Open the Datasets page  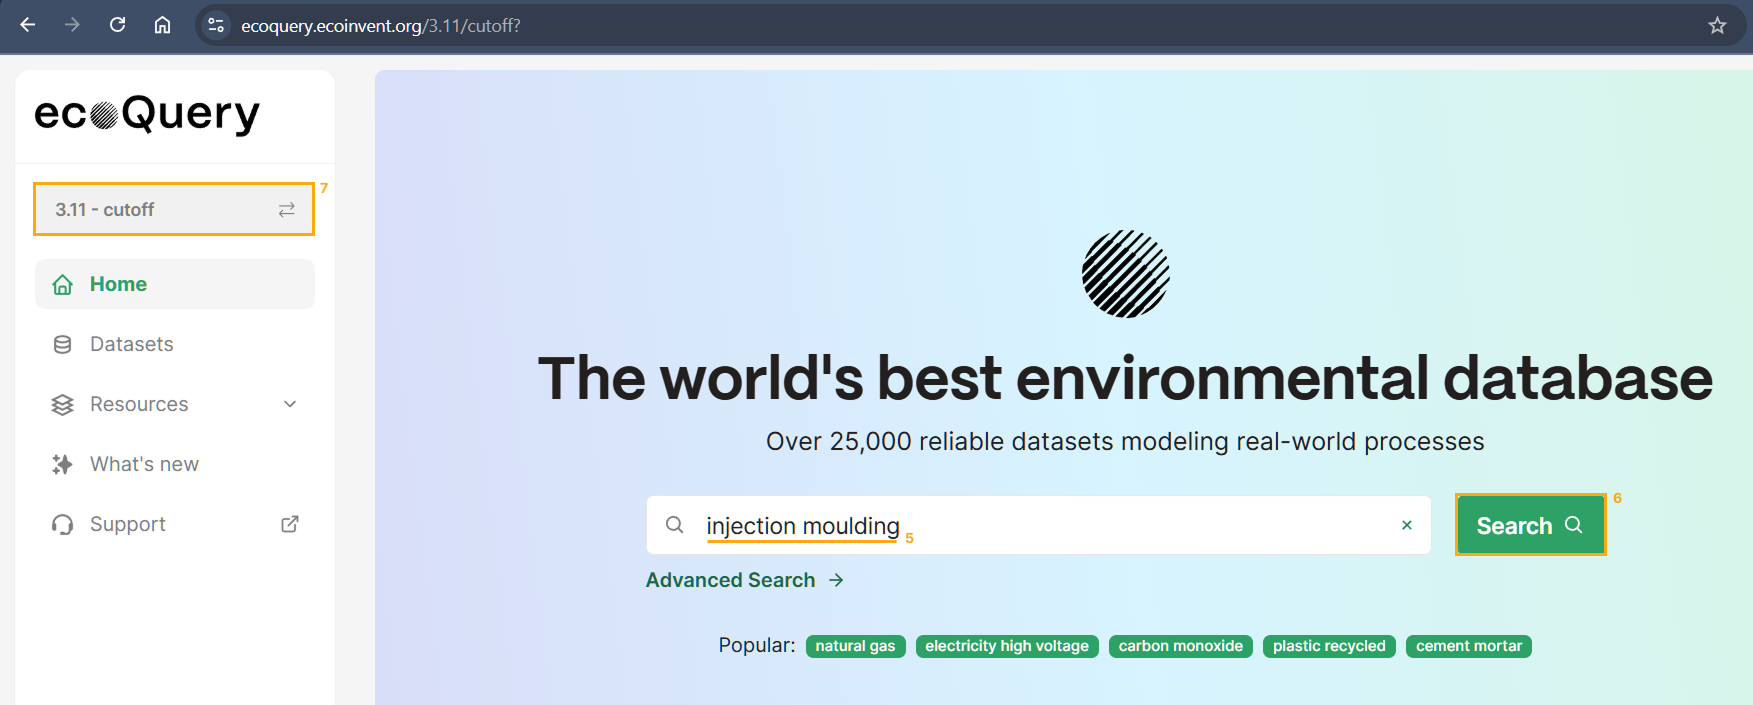pyautogui.click(x=175, y=344)
